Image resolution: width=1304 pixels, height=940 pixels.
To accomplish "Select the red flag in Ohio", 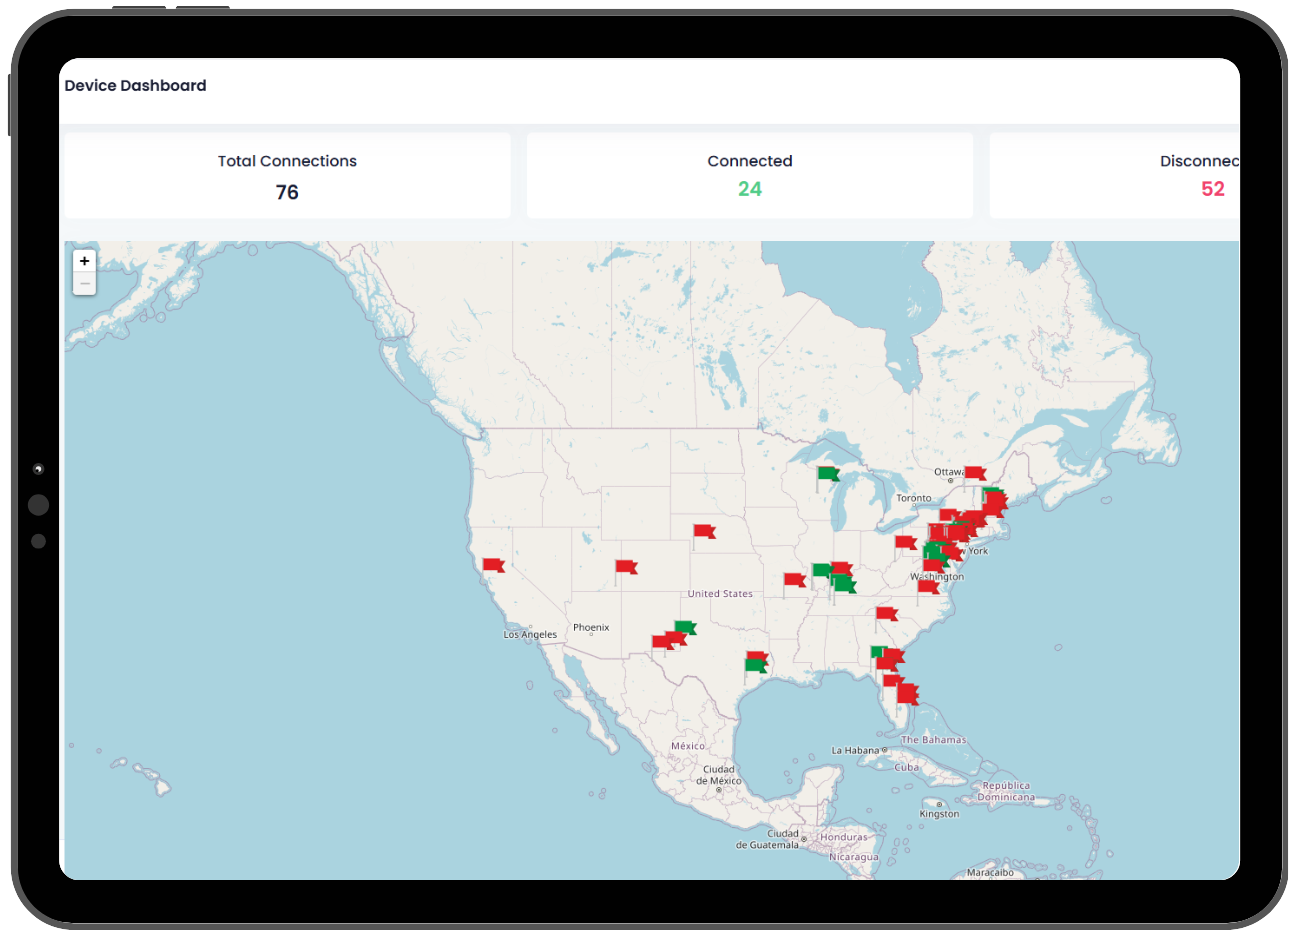I will (x=905, y=542).
